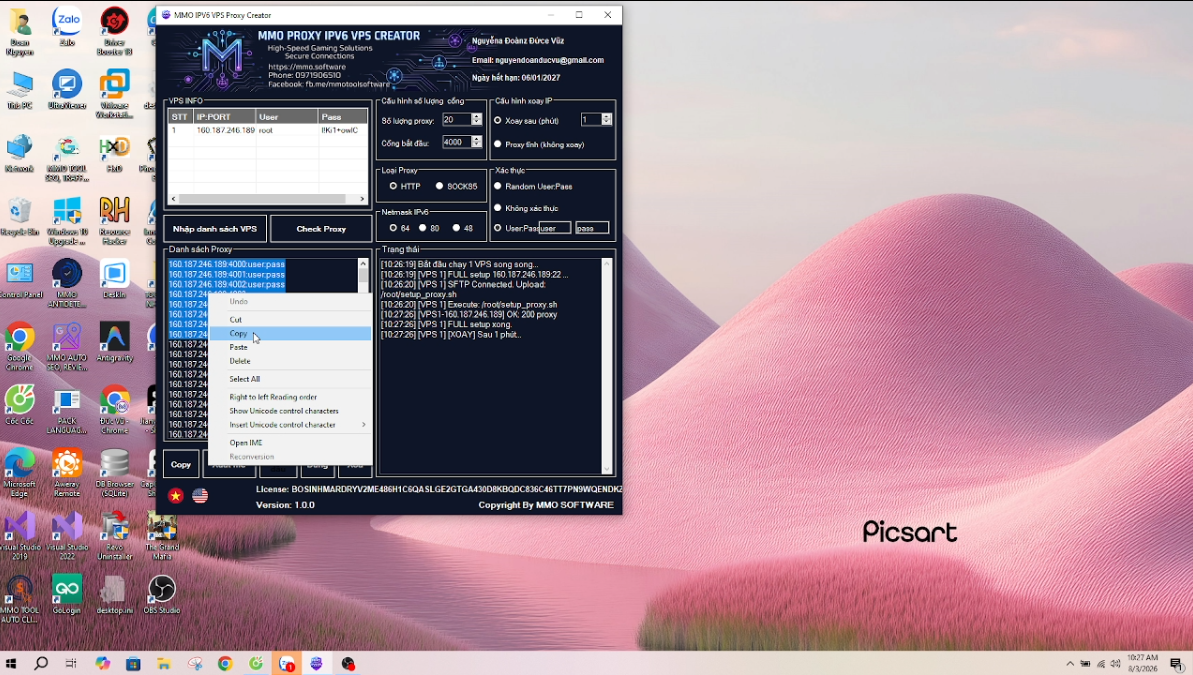Select Random User:Pass authentication
The image size is (1193, 675).
pyautogui.click(x=498, y=186)
